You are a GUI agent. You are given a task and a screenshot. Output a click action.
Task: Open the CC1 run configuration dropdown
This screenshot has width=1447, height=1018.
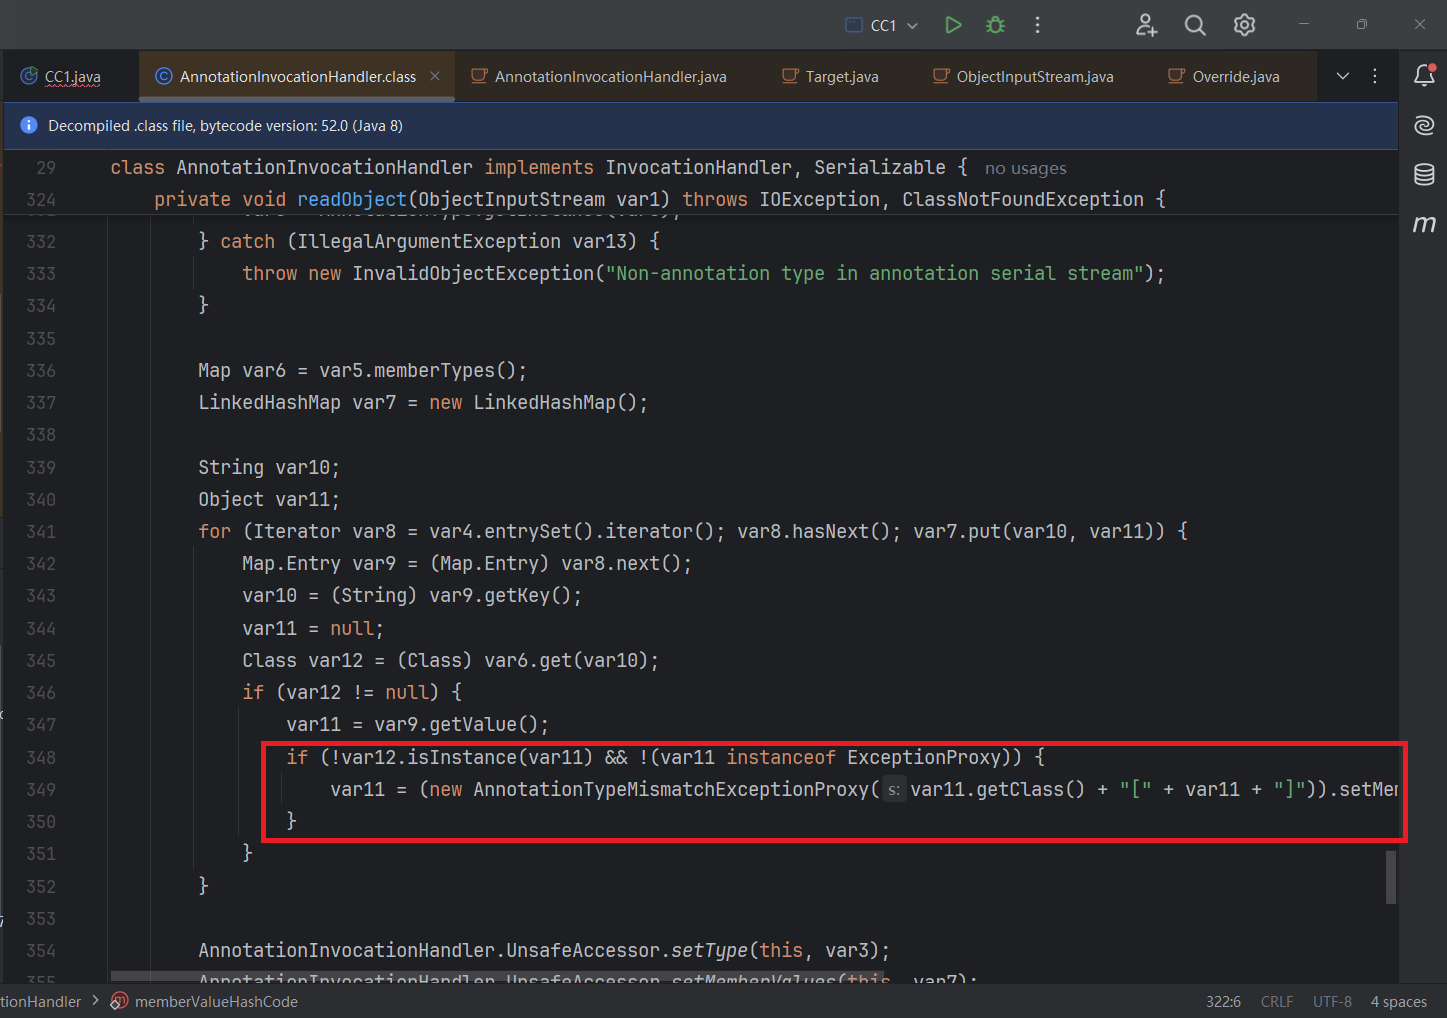(882, 25)
